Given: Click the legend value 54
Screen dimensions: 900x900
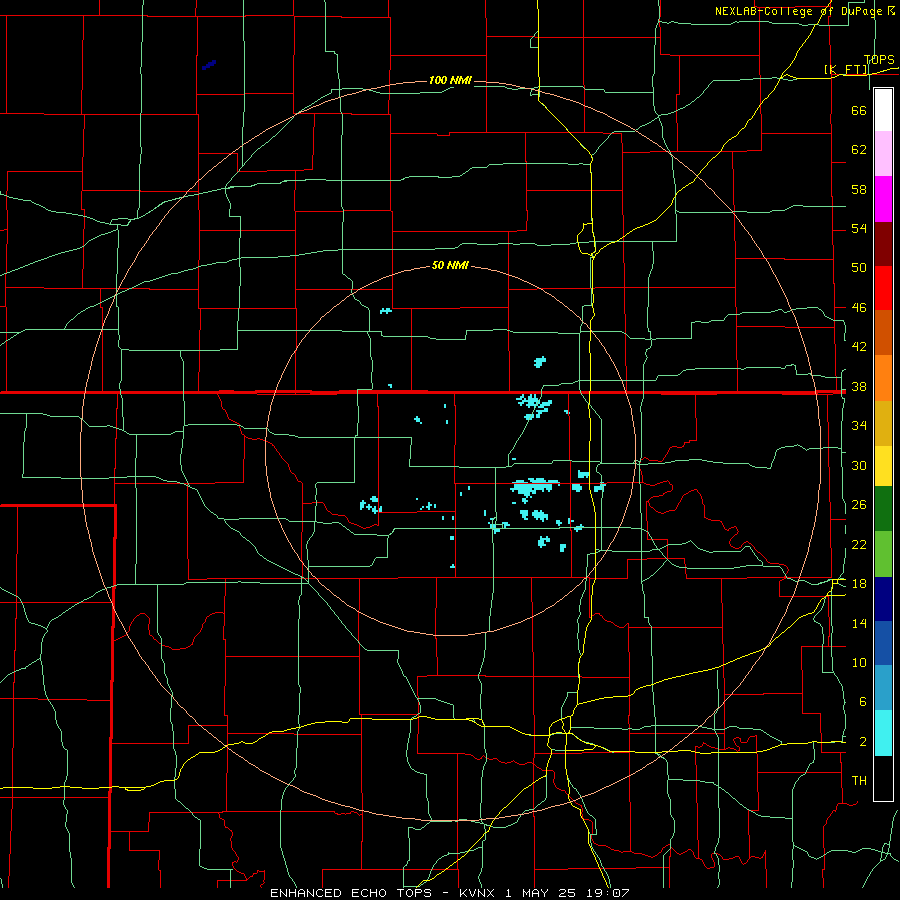Looking at the screenshot, I should (859, 228).
